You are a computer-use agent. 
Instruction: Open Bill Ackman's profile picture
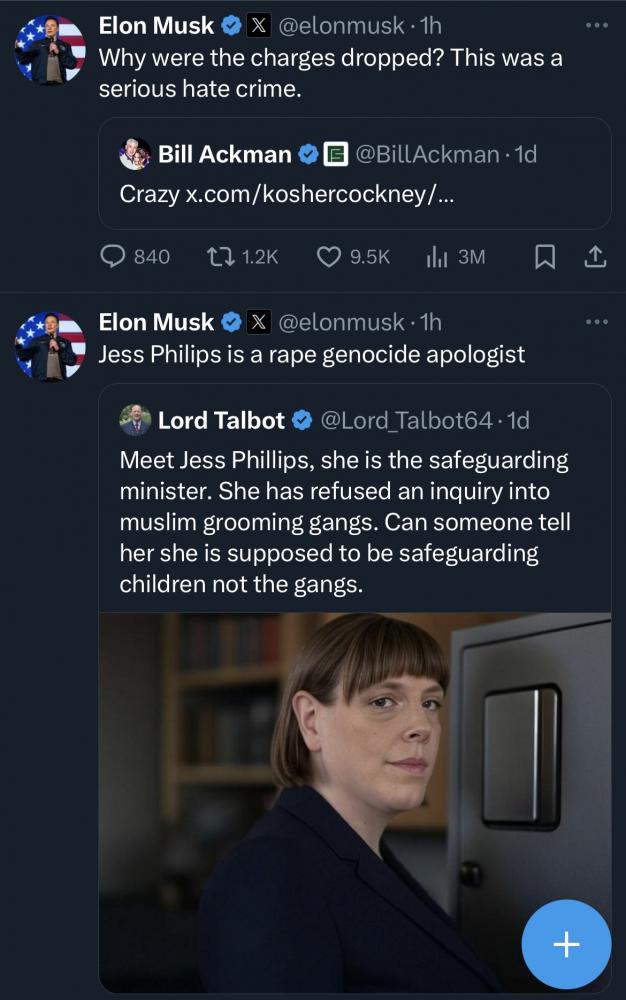pyautogui.click(x=135, y=154)
